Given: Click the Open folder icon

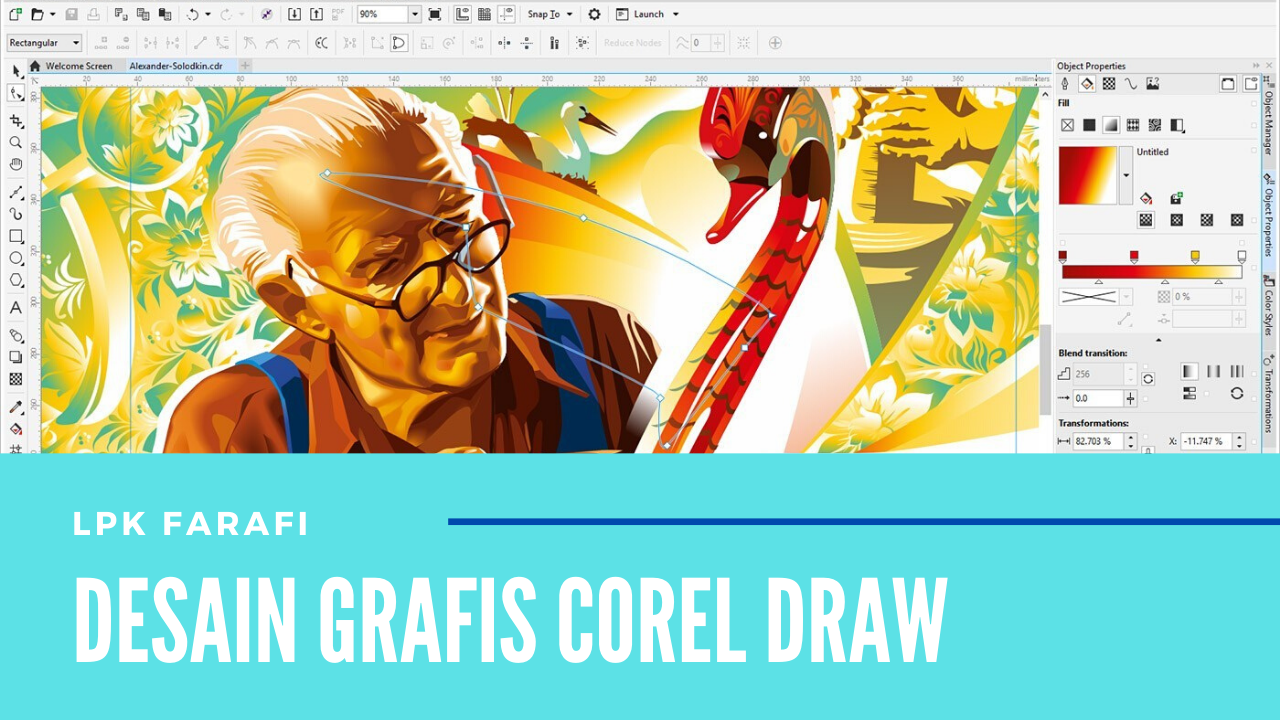Looking at the screenshot, I should click(x=37, y=14).
